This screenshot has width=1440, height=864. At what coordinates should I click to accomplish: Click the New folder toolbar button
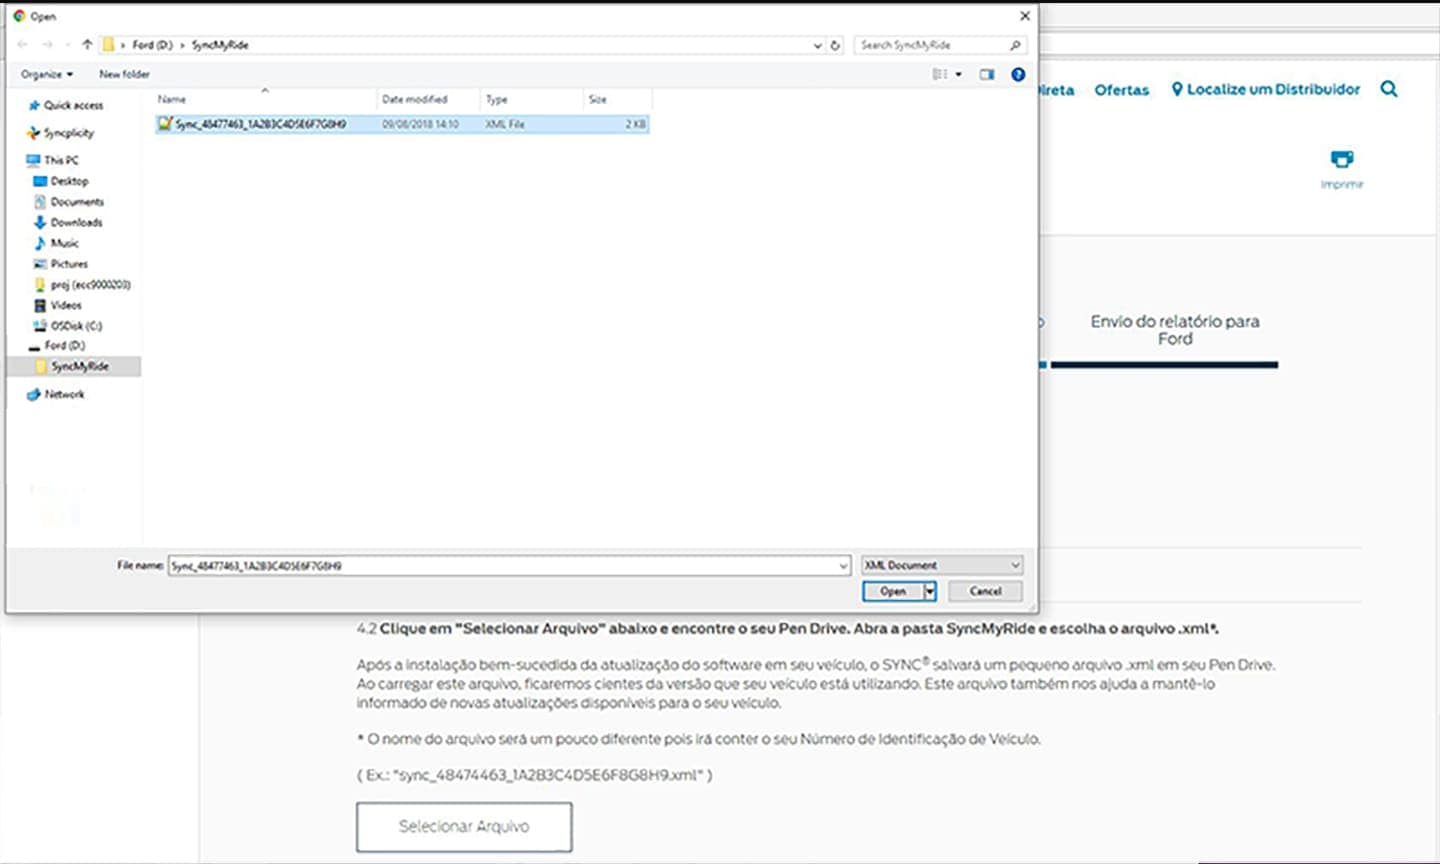click(124, 74)
